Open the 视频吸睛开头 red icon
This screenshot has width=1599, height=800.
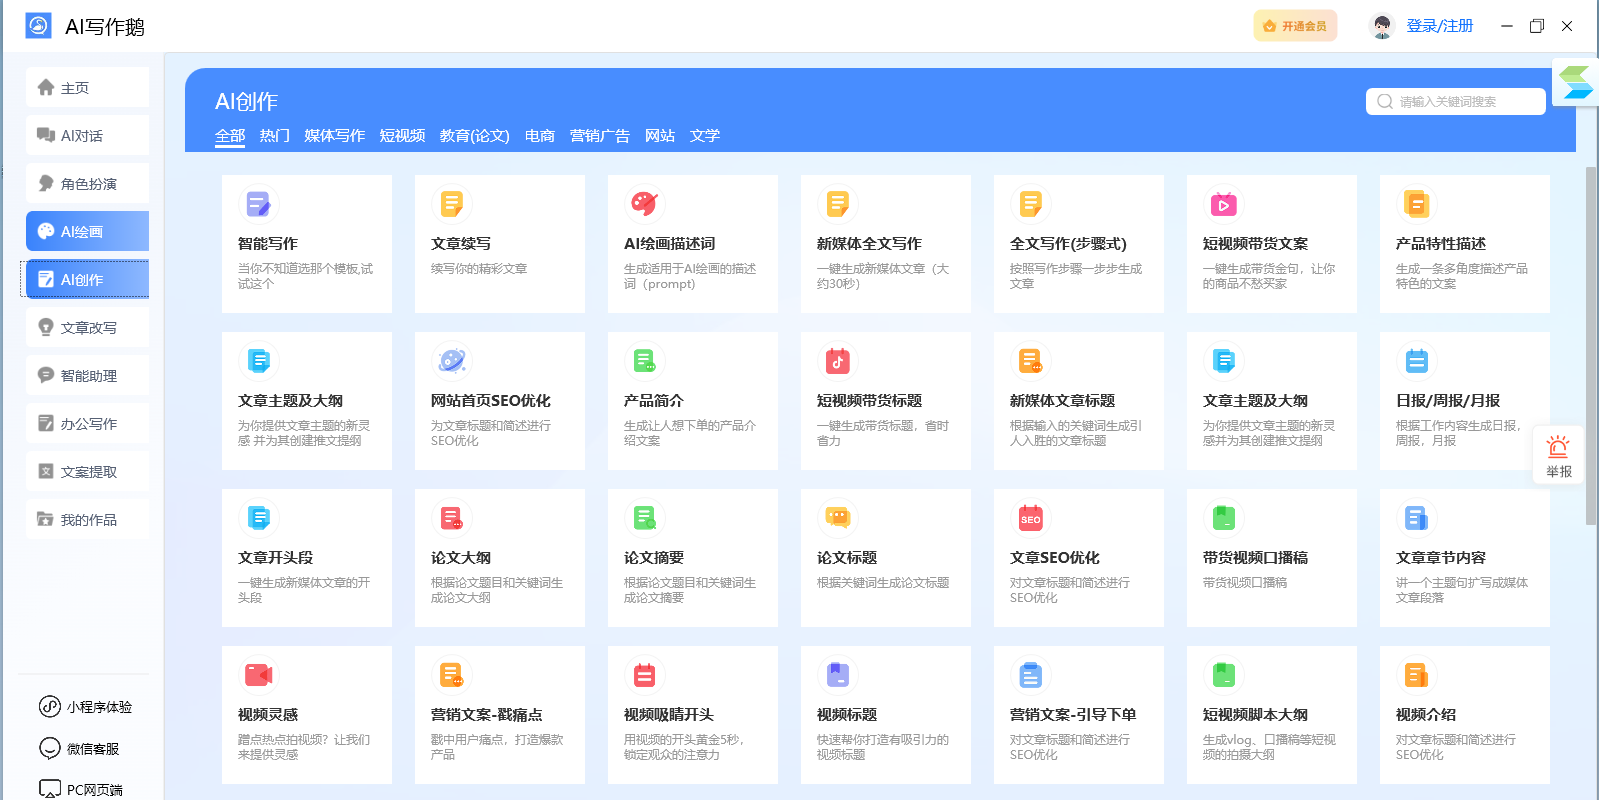pos(644,675)
